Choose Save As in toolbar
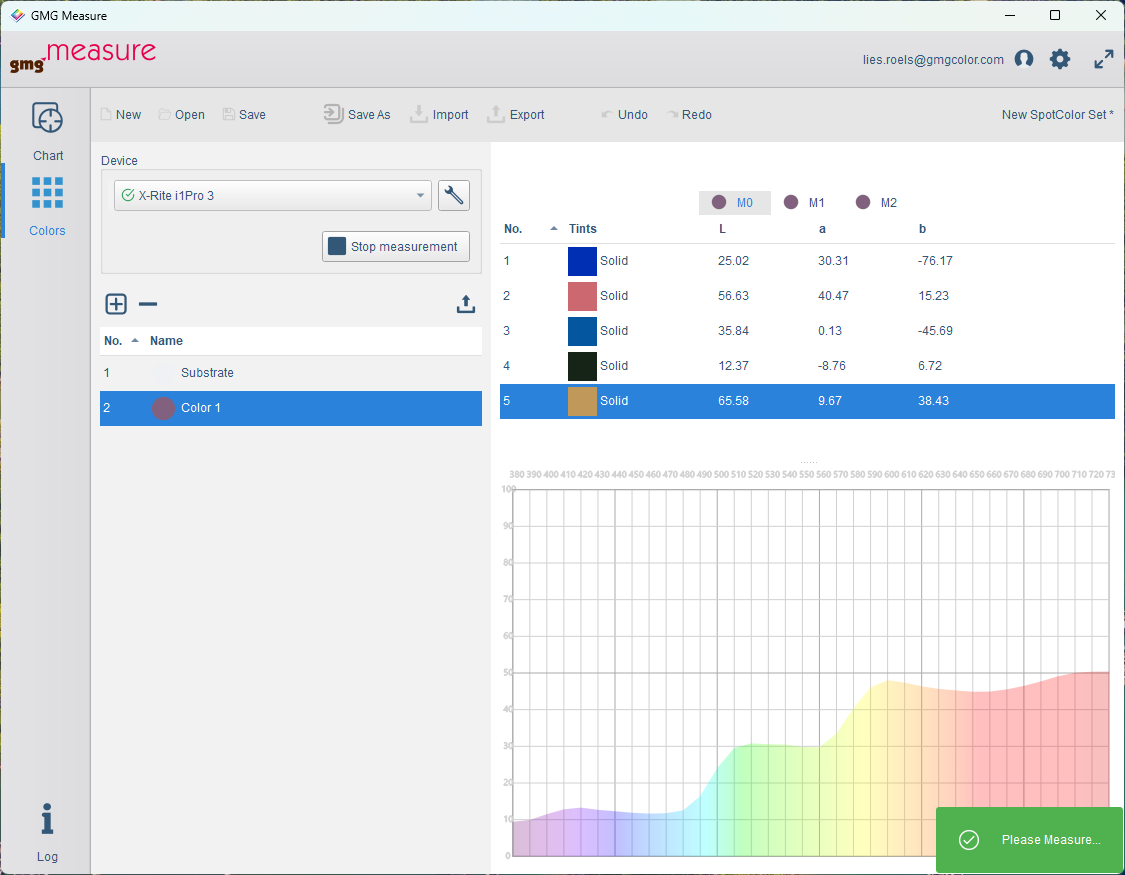 click(x=357, y=114)
